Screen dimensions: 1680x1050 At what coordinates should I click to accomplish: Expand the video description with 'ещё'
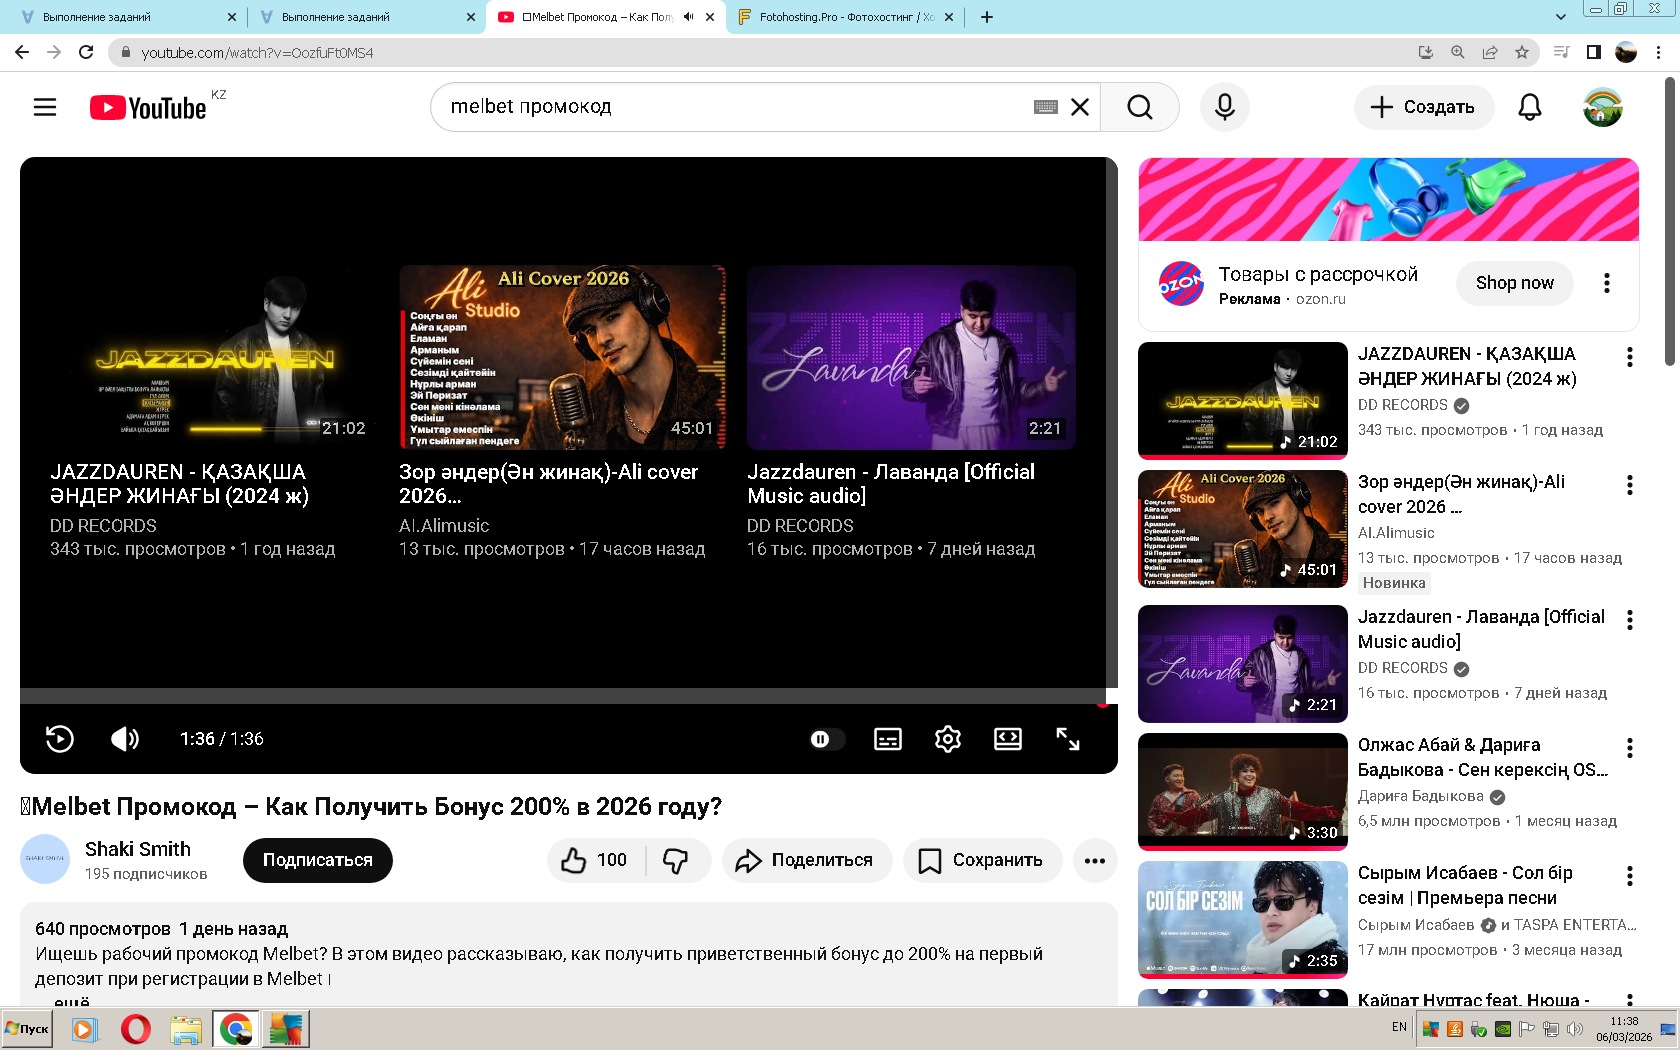click(72, 1001)
